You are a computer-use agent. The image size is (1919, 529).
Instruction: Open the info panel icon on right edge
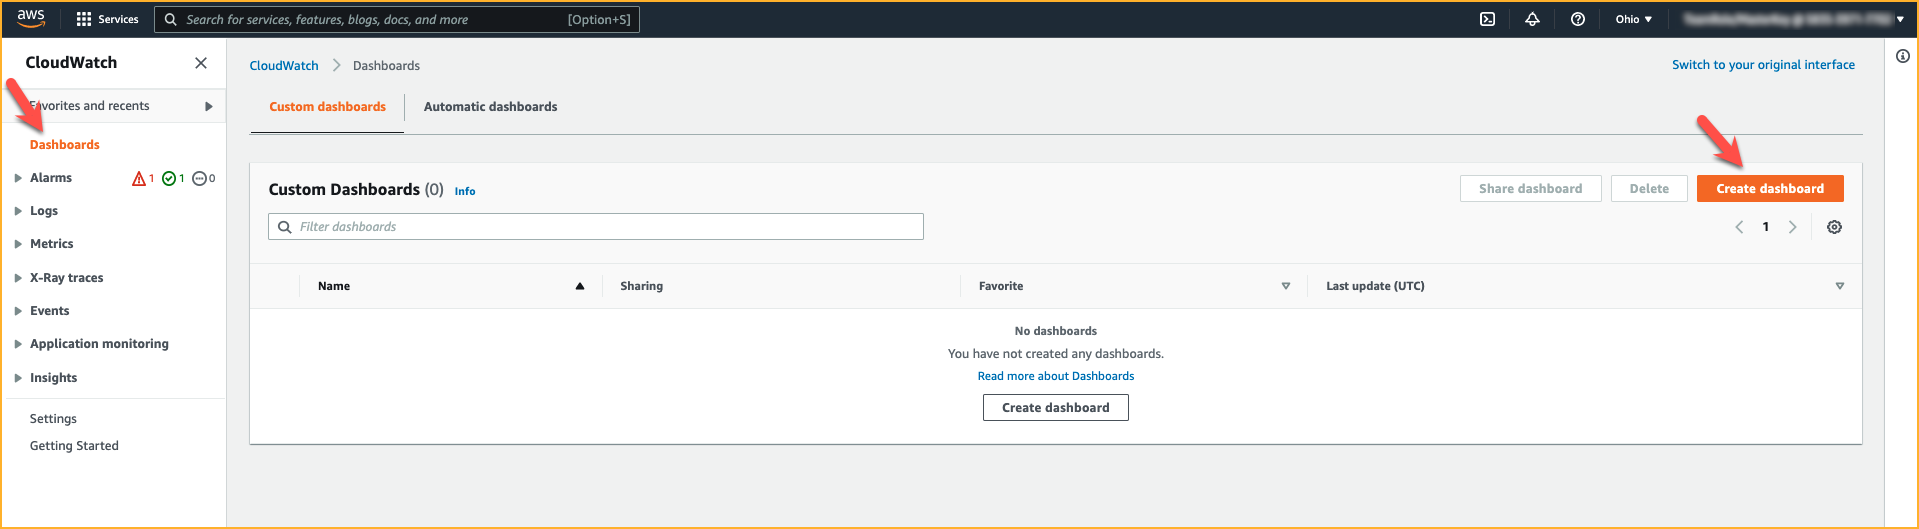(1902, 56)
